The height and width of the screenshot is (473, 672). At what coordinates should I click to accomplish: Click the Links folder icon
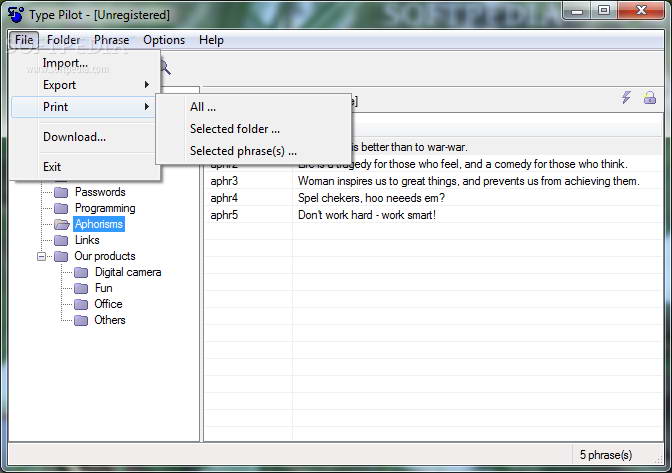61,240
